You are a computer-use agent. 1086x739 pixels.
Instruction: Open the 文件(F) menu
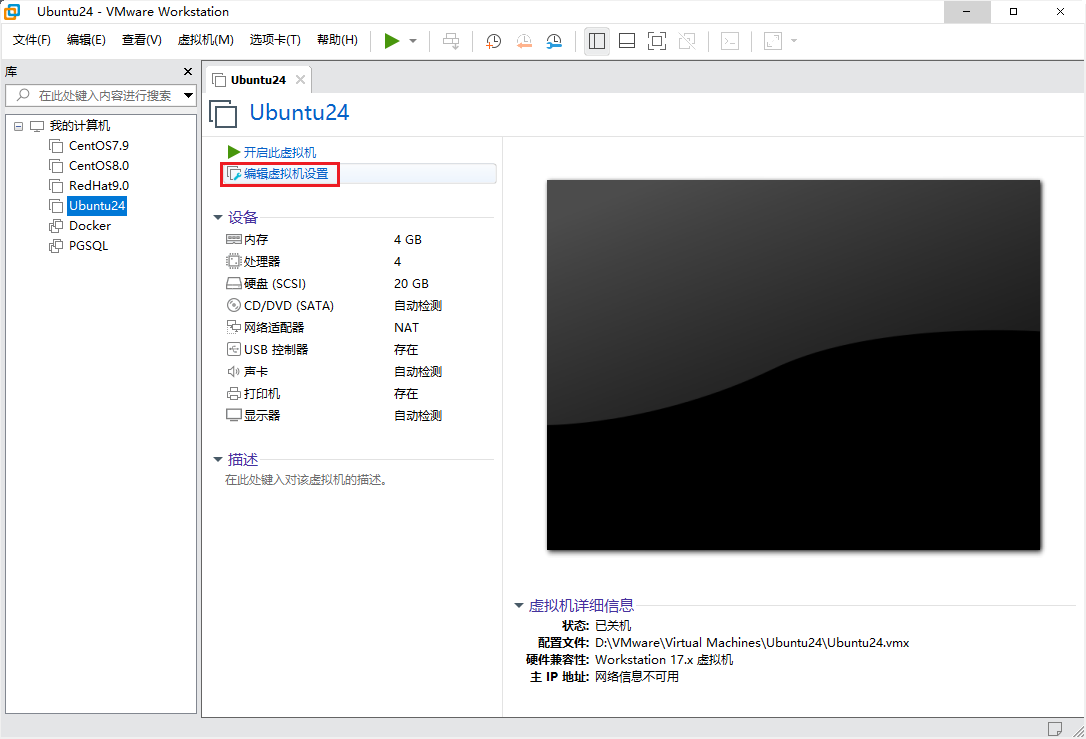click(x=32, y=40)
